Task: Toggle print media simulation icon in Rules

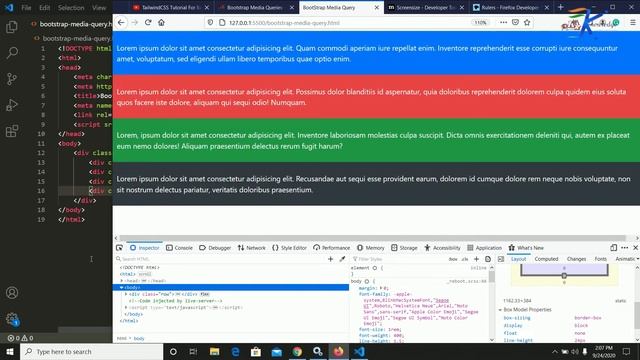Action: 488,259
